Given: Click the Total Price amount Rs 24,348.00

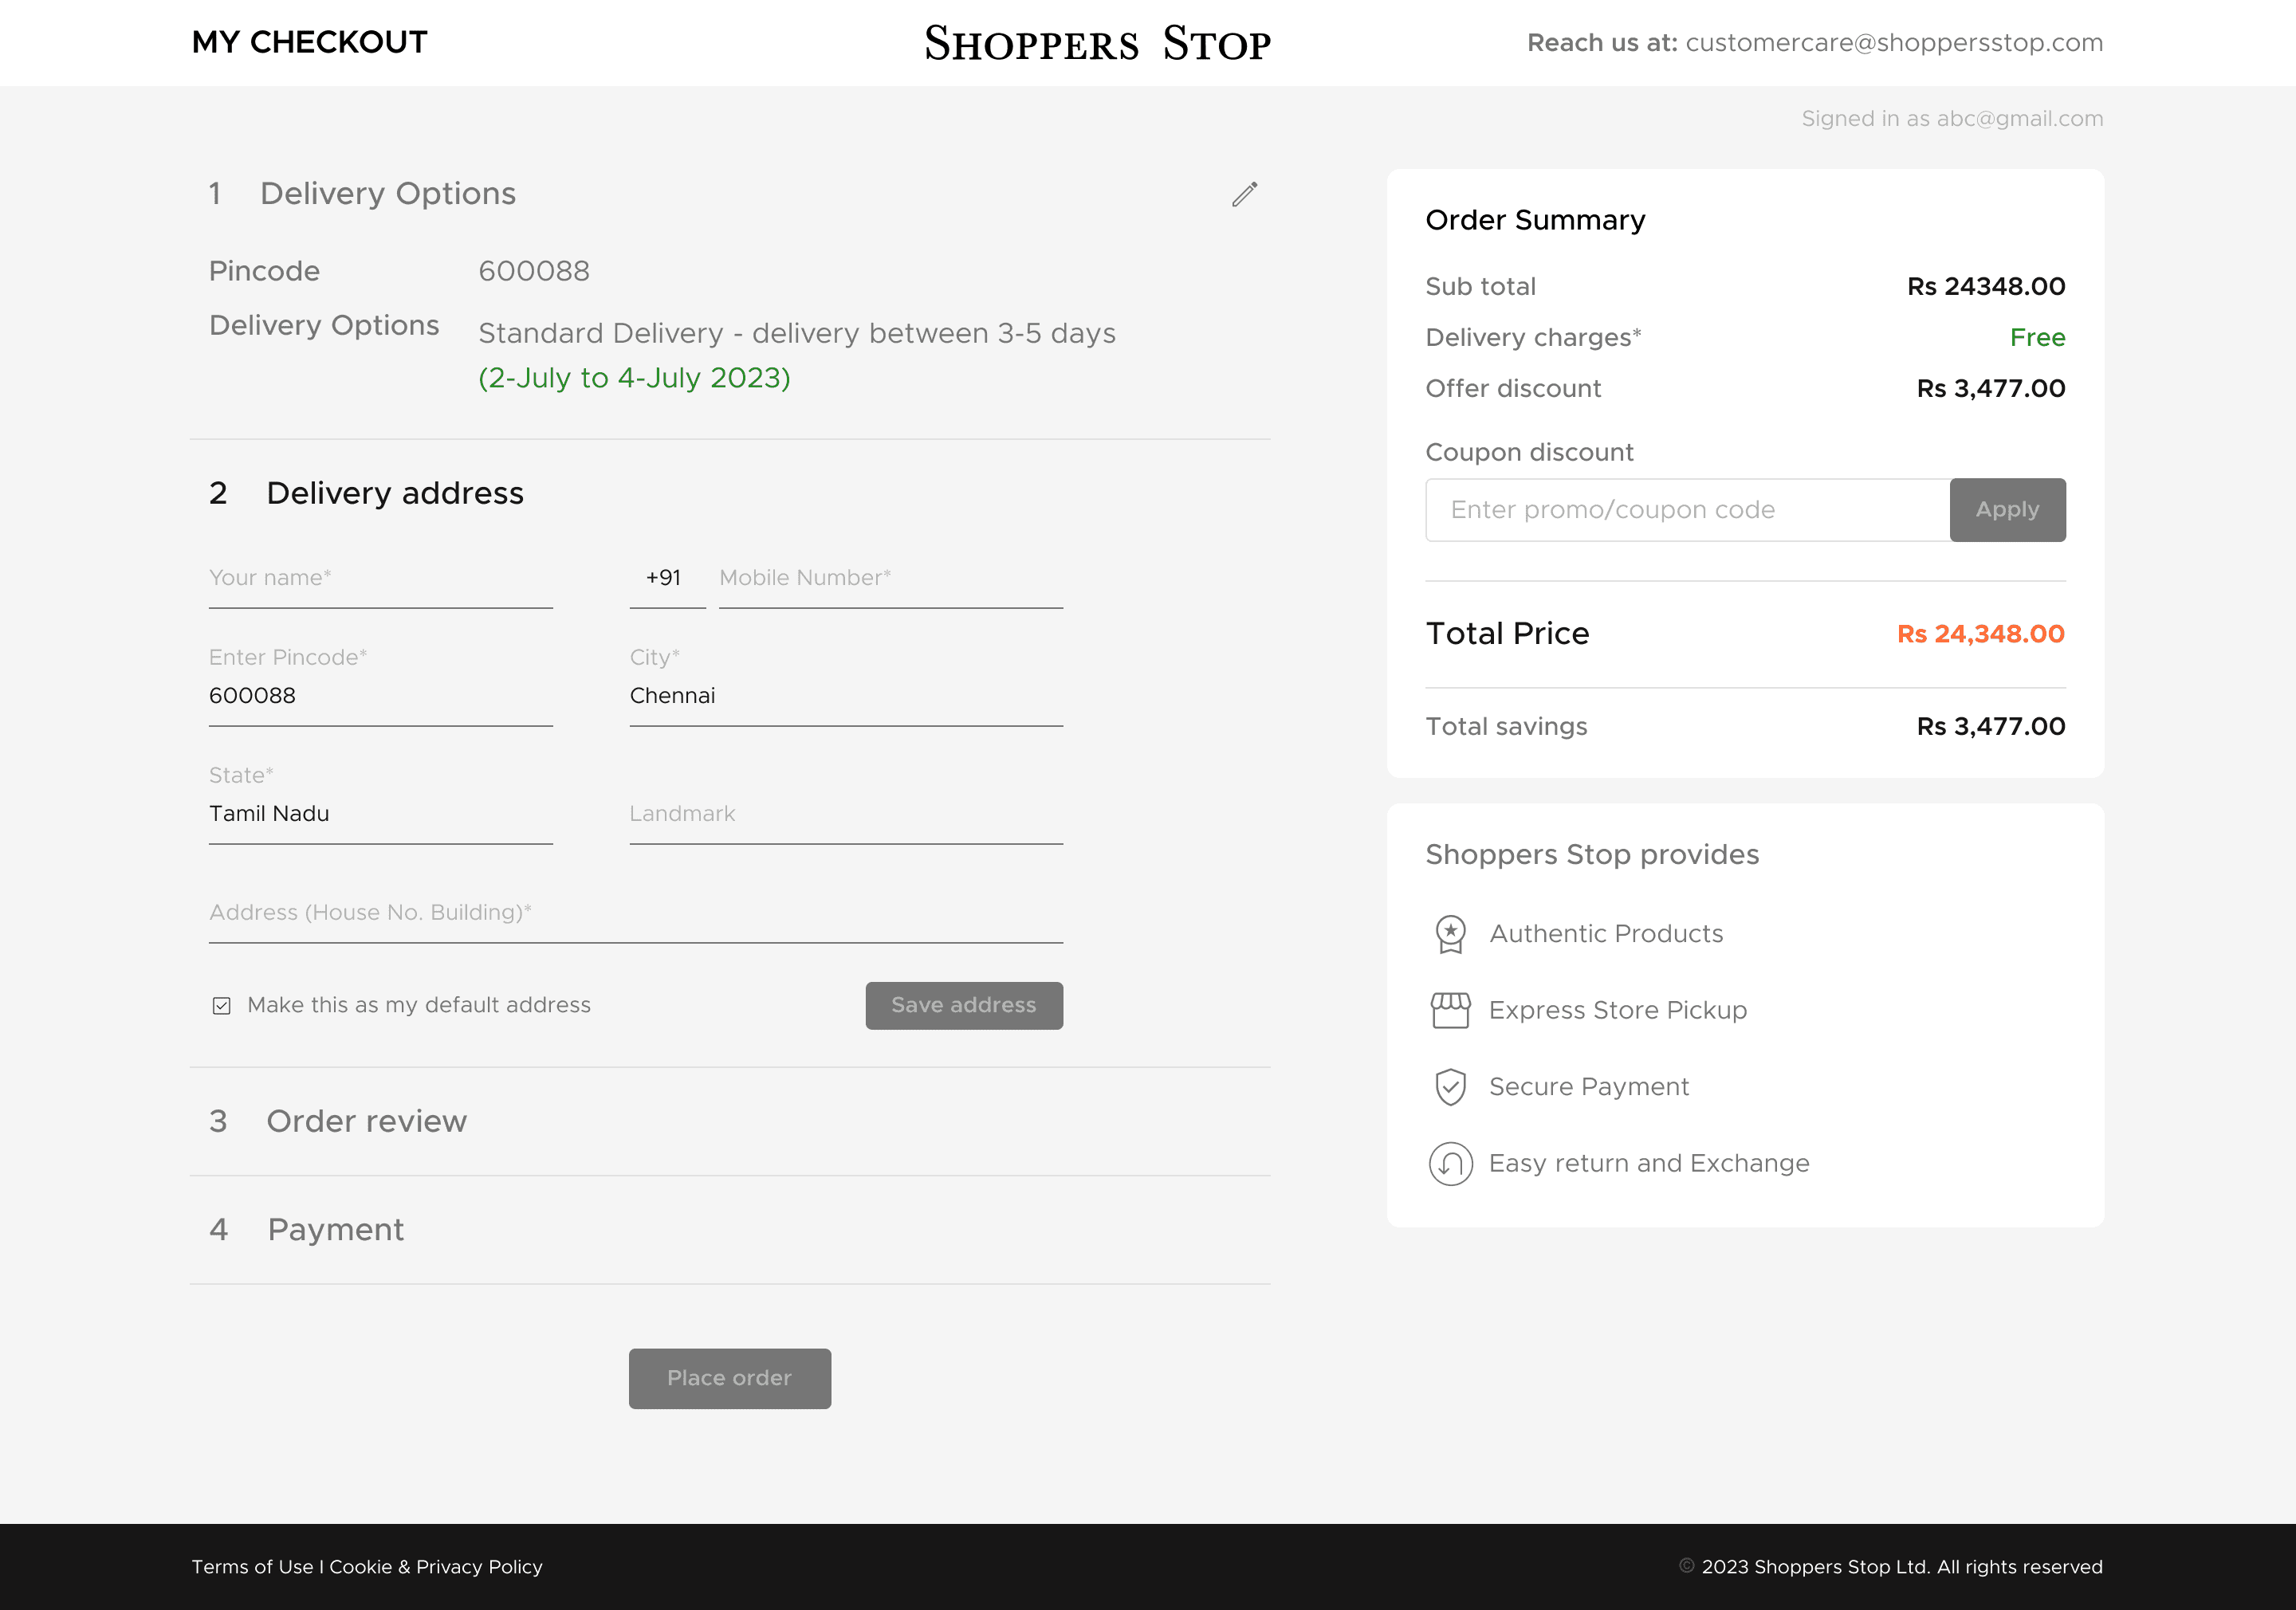Looking at the screenshot, I should tap(1980, 634).
